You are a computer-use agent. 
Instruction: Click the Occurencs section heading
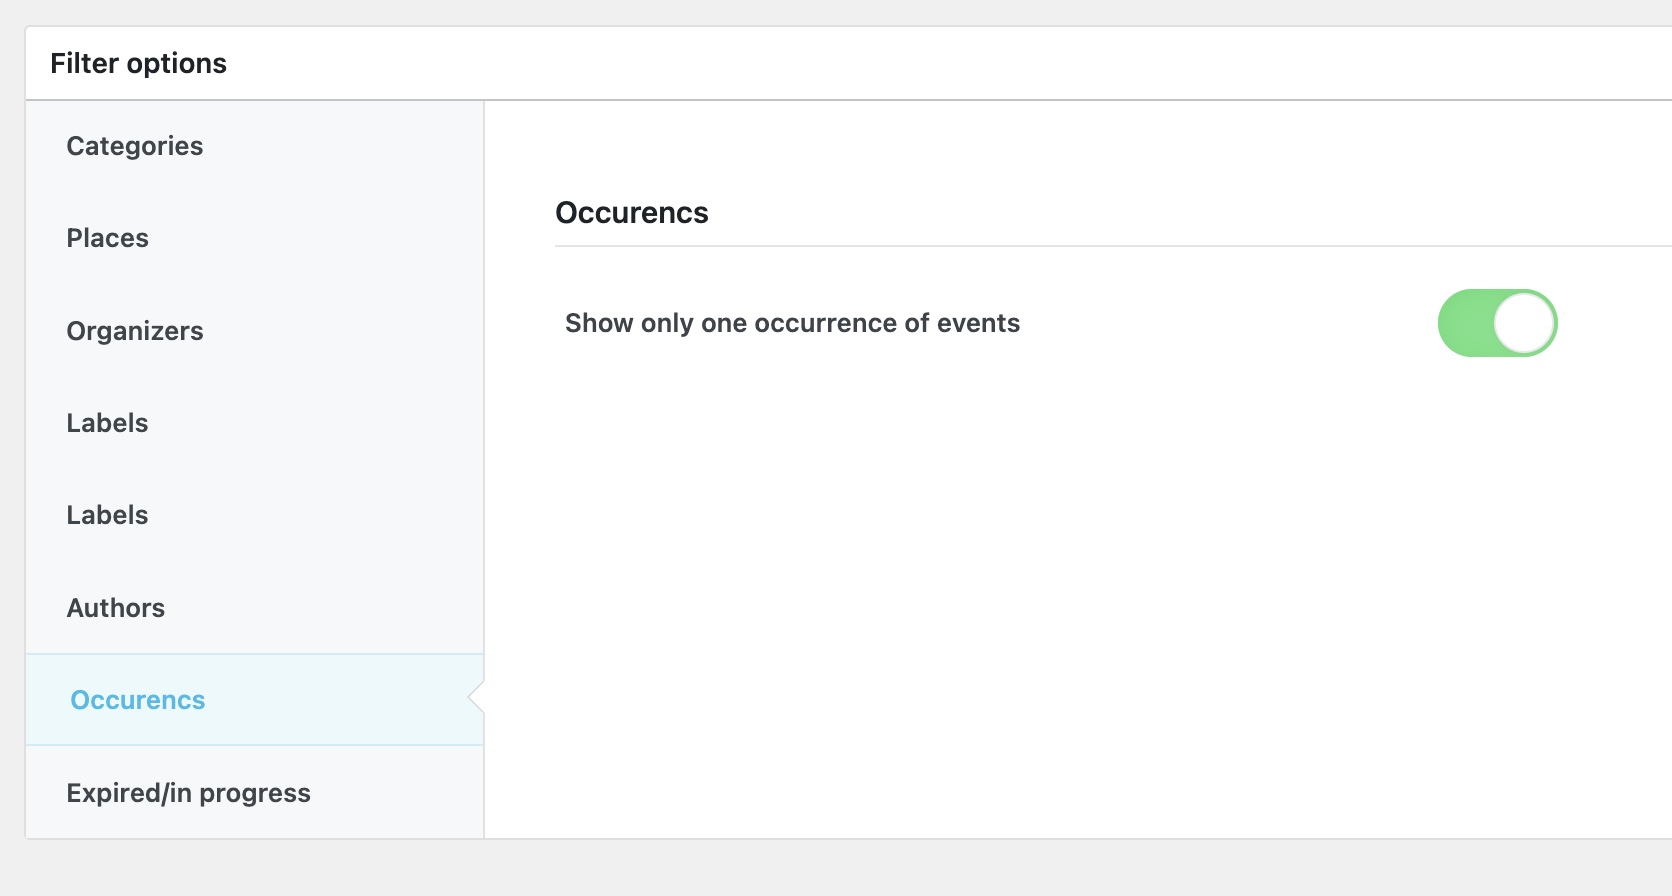[x=632, y=213]
